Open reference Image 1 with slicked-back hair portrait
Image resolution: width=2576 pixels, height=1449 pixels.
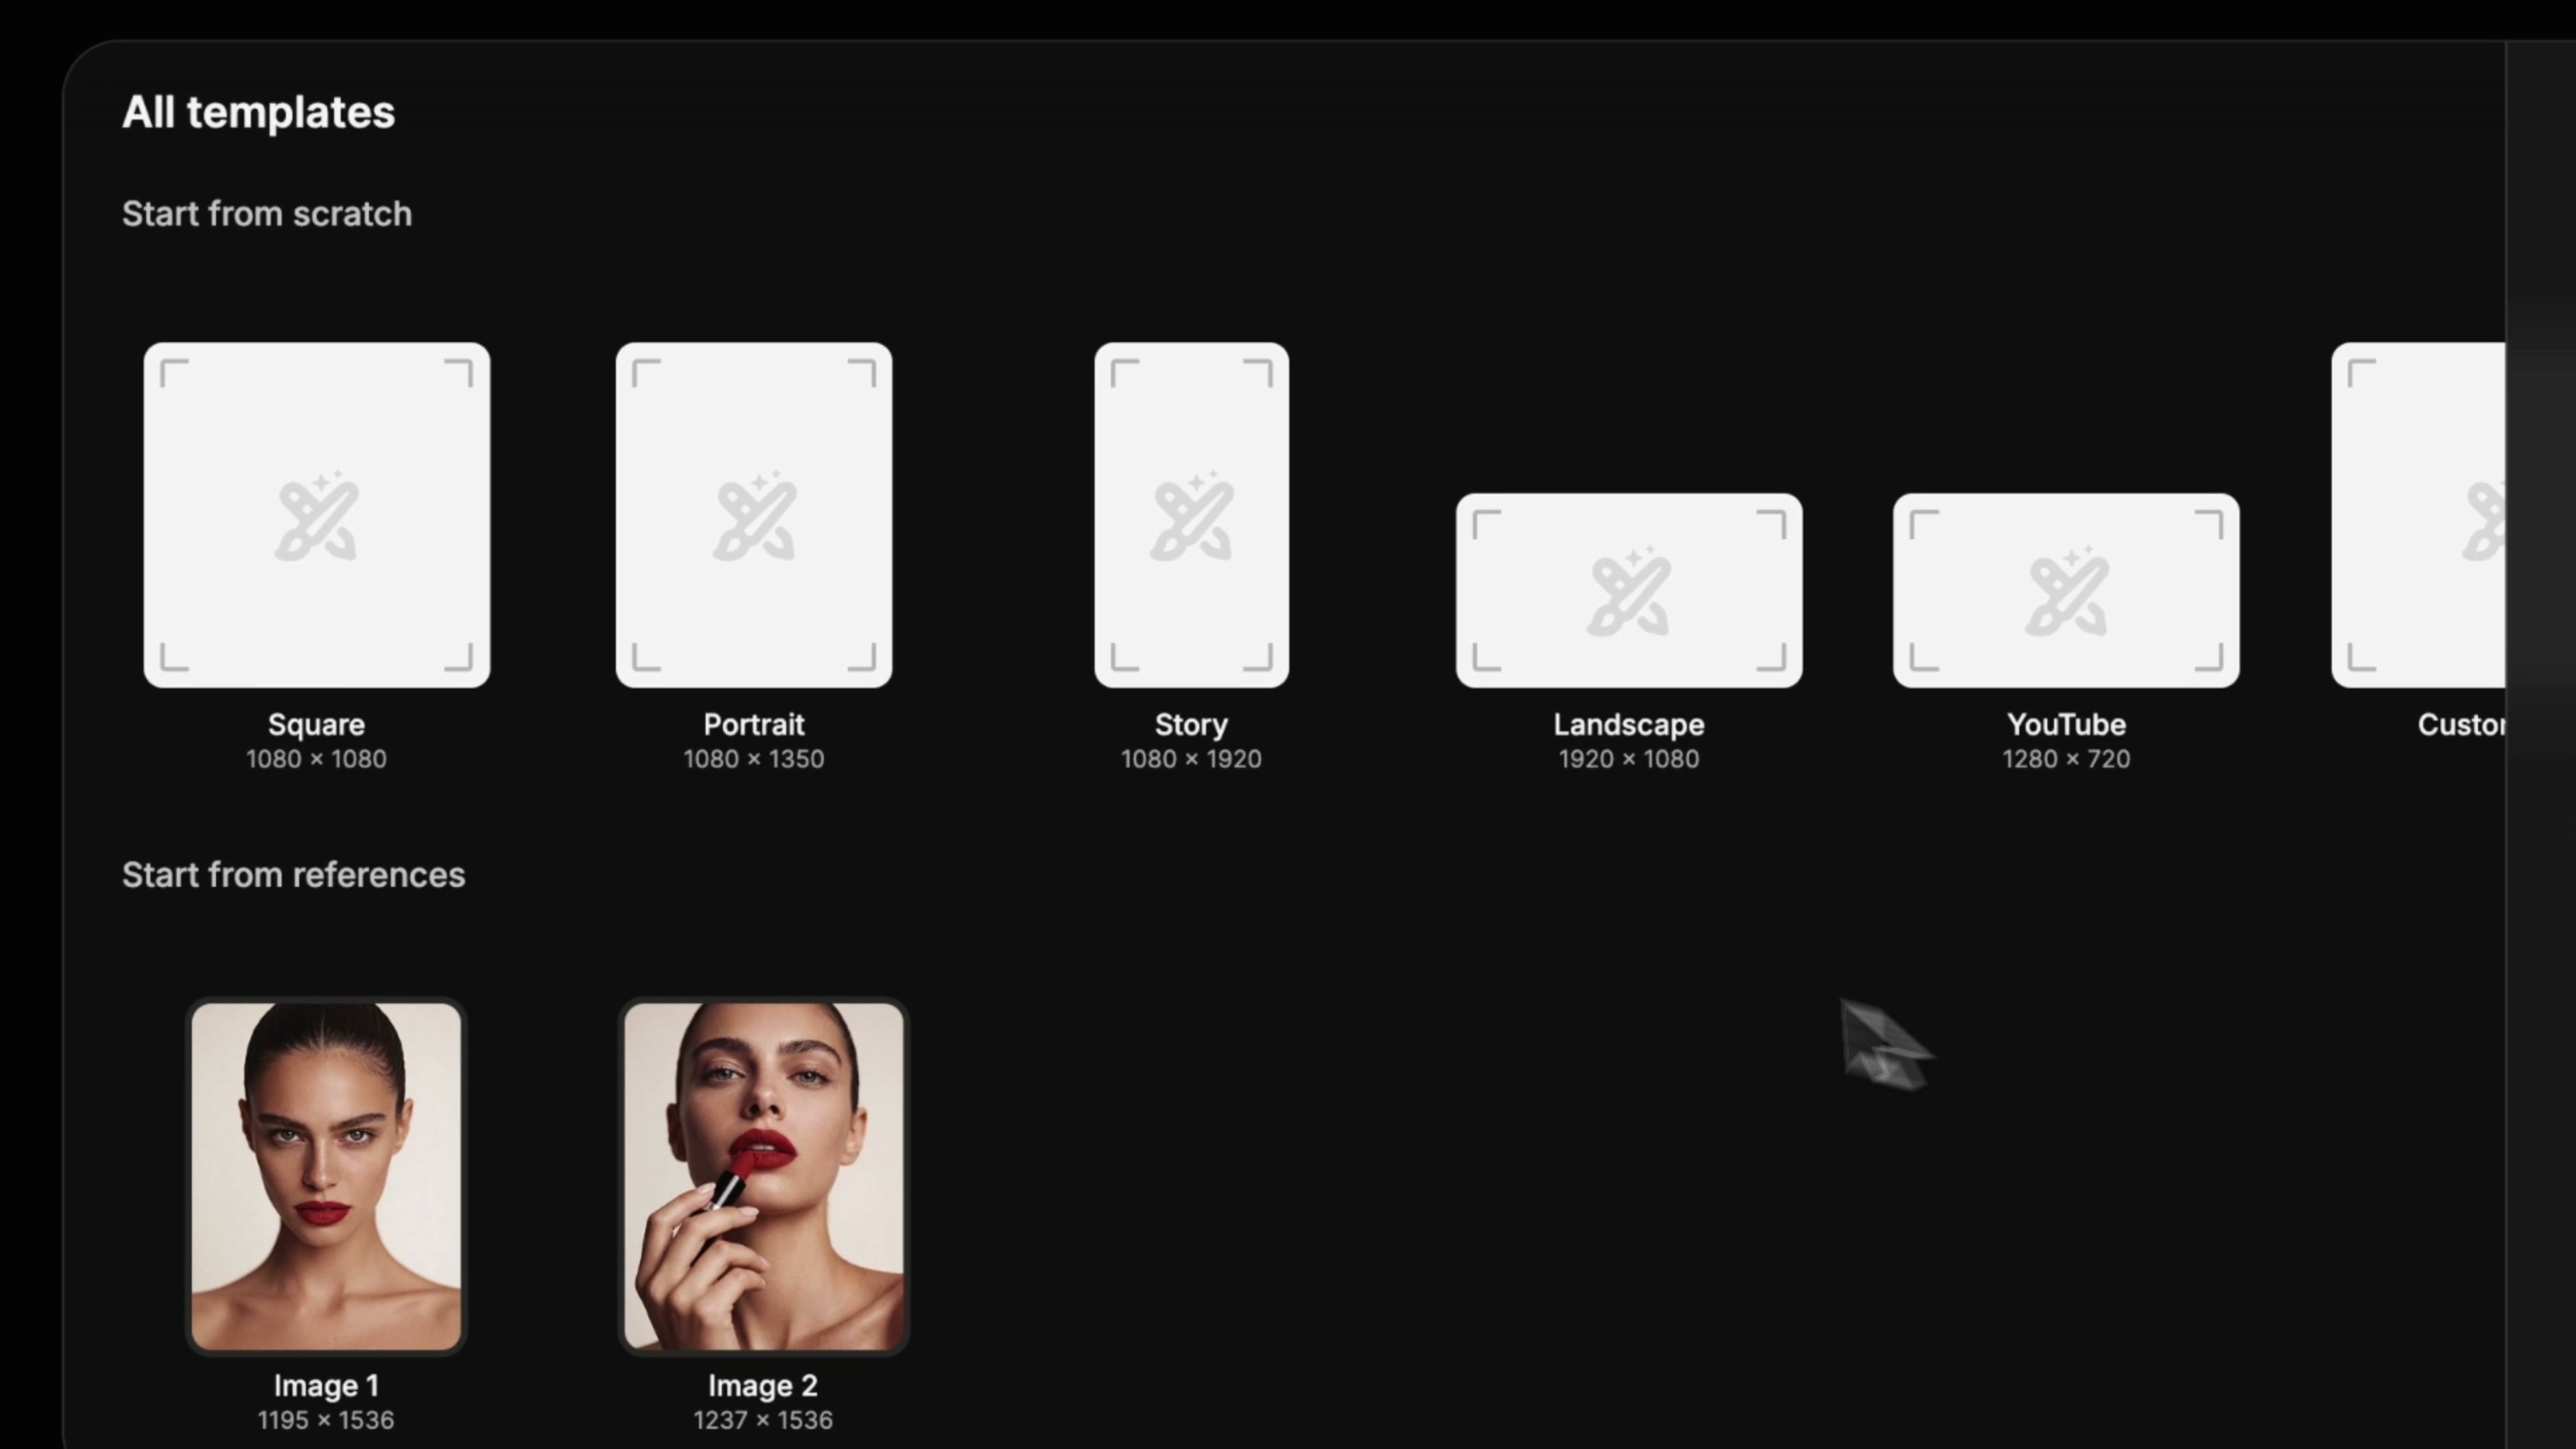[326, 1176]
